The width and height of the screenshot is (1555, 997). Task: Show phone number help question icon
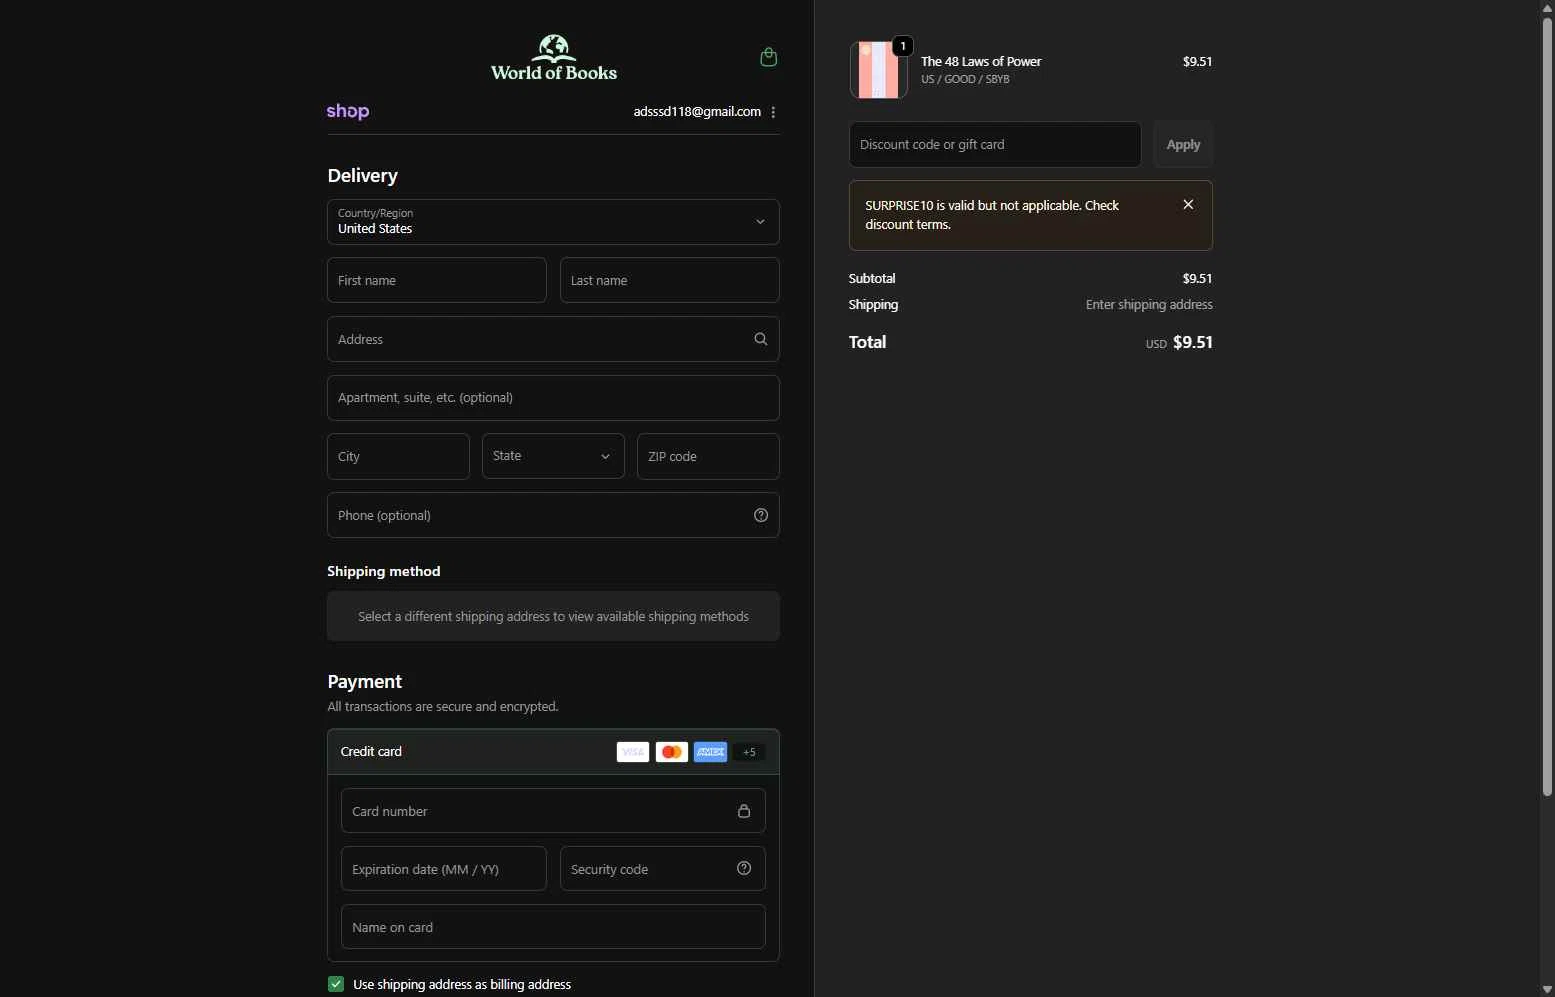pyautogui.click(x=761, y=515)
